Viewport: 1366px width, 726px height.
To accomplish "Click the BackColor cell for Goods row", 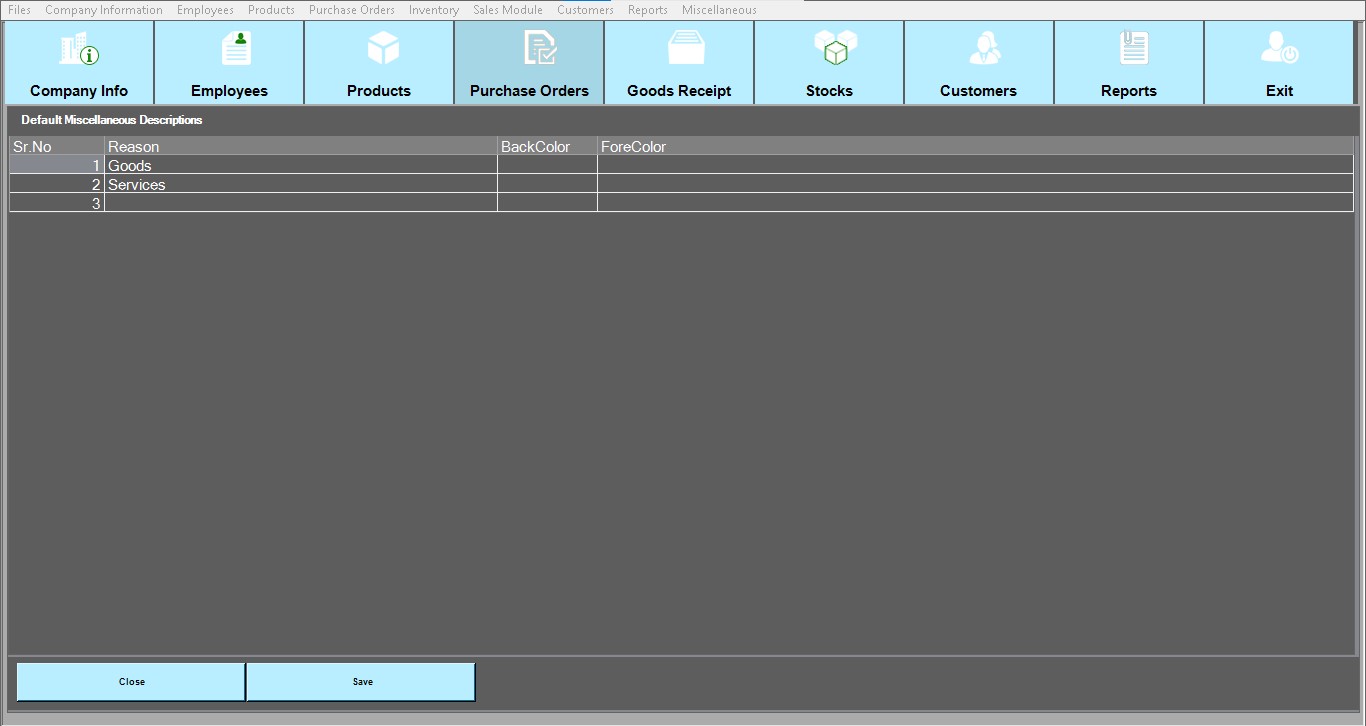I will point(547,166).
